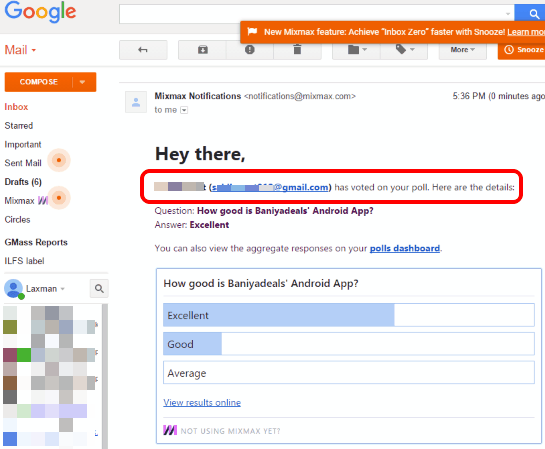
Task: Open Drafts (6) folder
Action: click(23, 182)
